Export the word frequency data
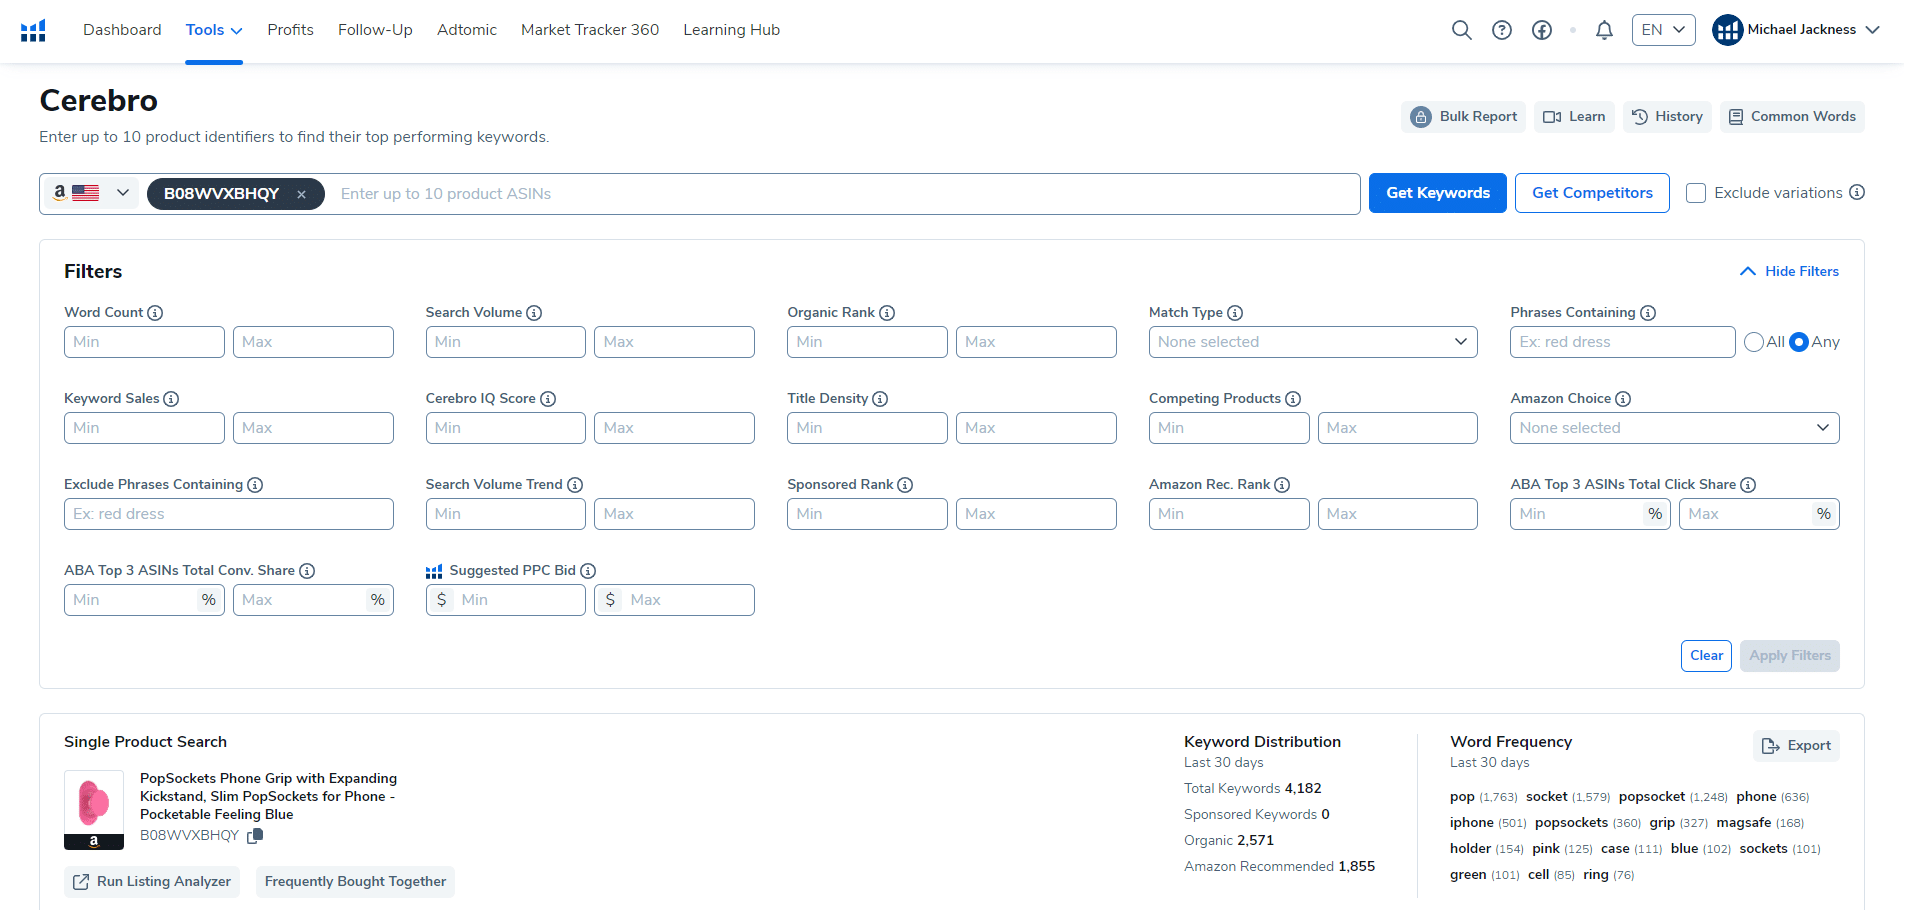This screenshot has height=910, width=1907. coord(1796,746)
